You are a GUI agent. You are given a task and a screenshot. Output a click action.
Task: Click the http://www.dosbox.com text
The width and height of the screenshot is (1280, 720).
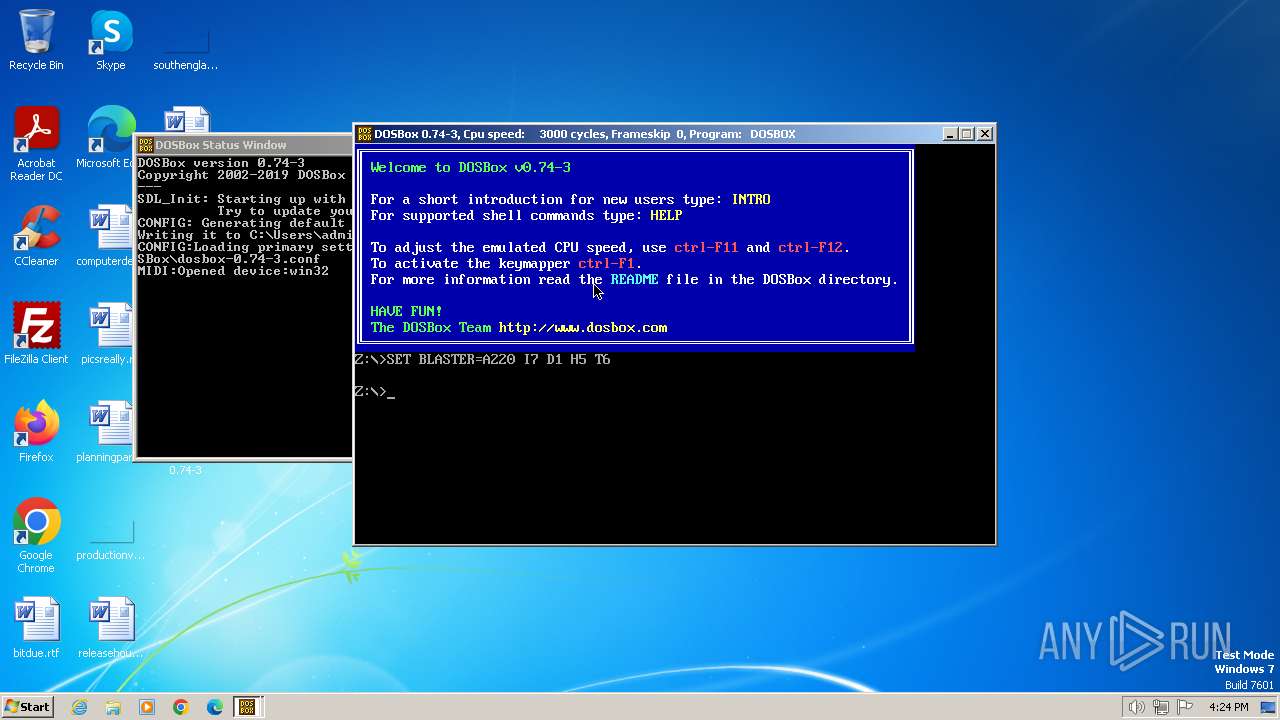[x=583, y=327]
